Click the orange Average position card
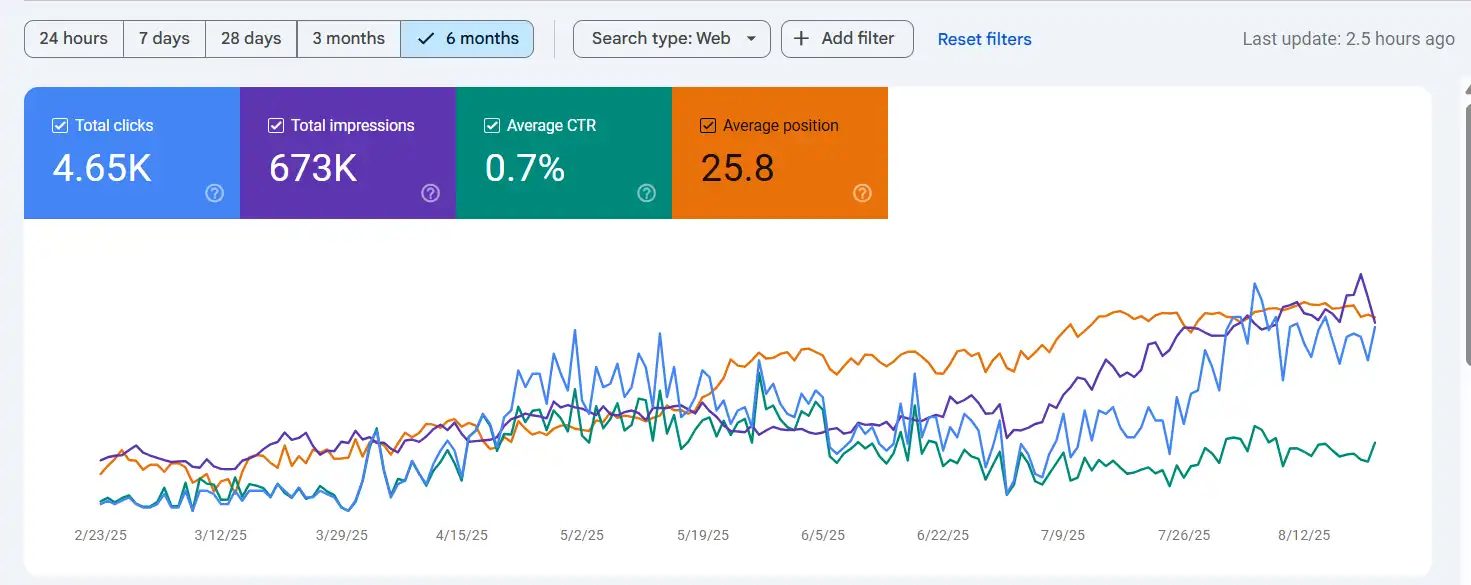The height and width of the screenshot is (585, 1471). click(x=779, y=160)
